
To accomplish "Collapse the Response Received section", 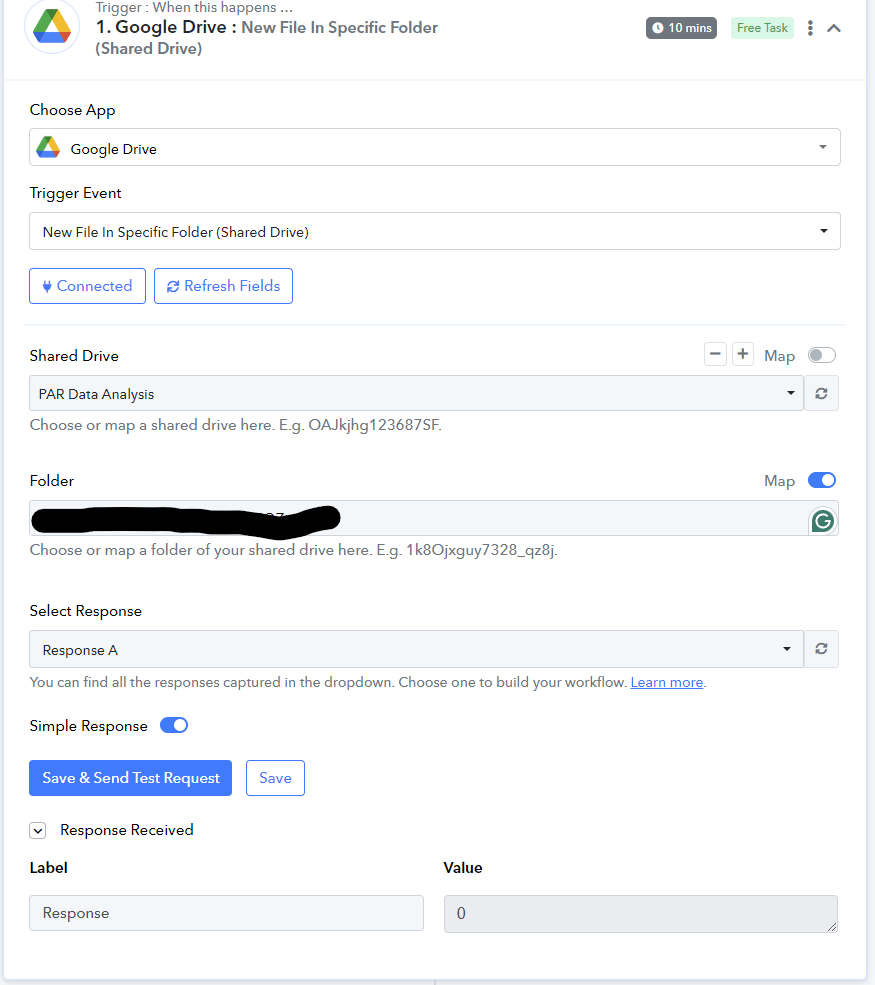I will (x=38, y=830).
